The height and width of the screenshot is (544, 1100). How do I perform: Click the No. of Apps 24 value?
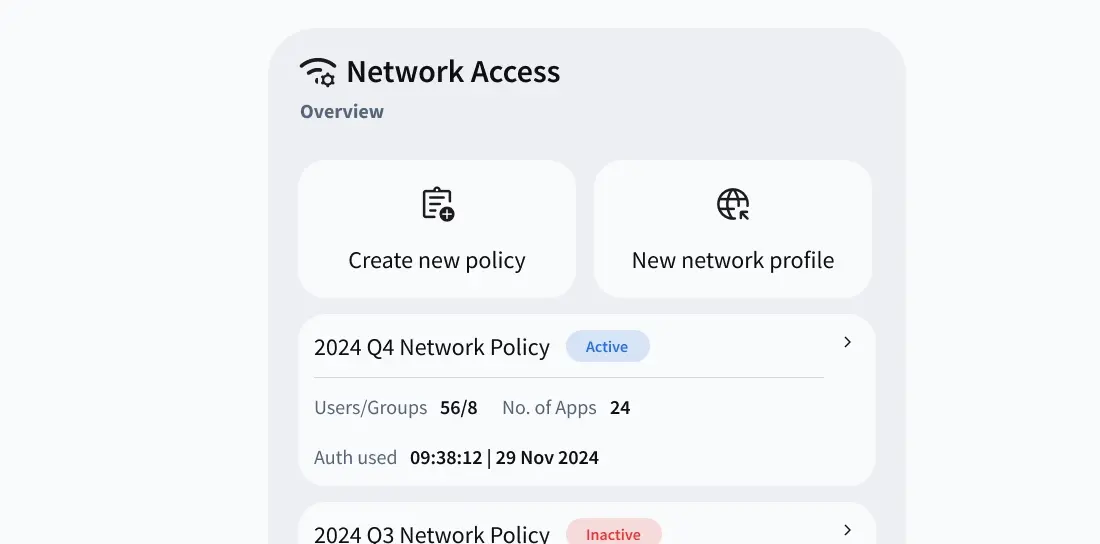tap(620, 408)
